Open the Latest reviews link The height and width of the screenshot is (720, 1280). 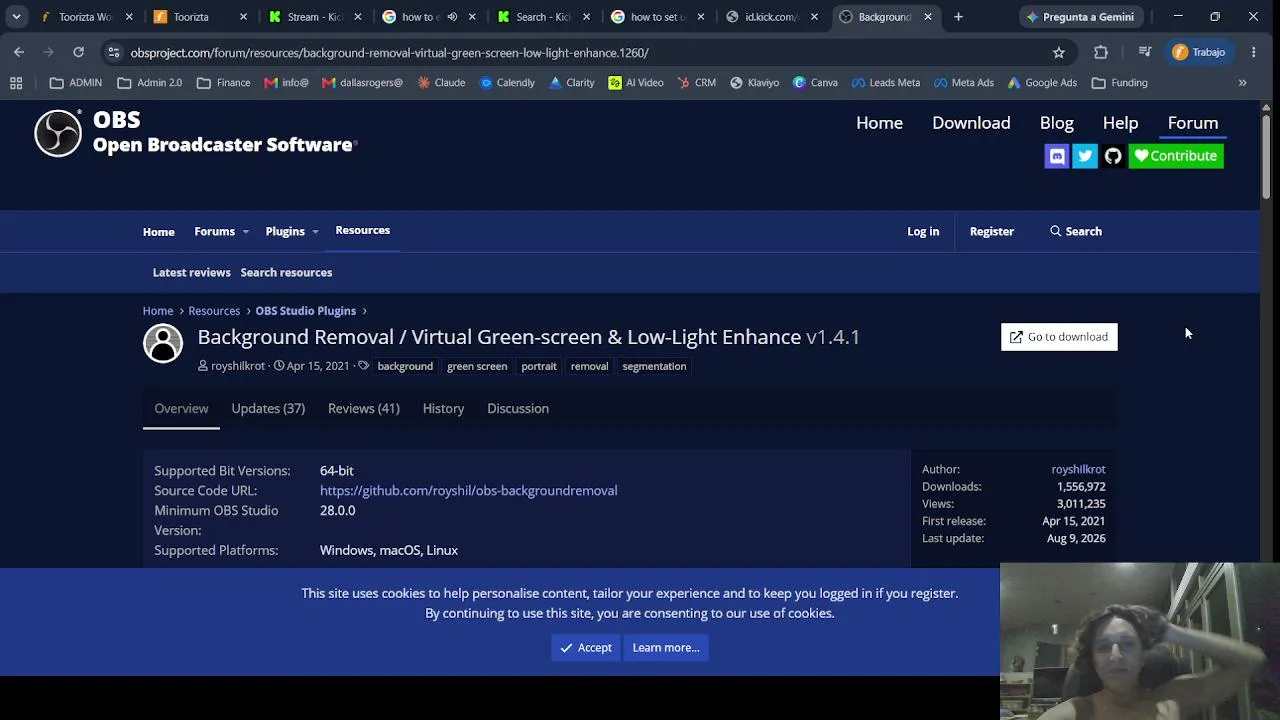click(x=191, y=273)
